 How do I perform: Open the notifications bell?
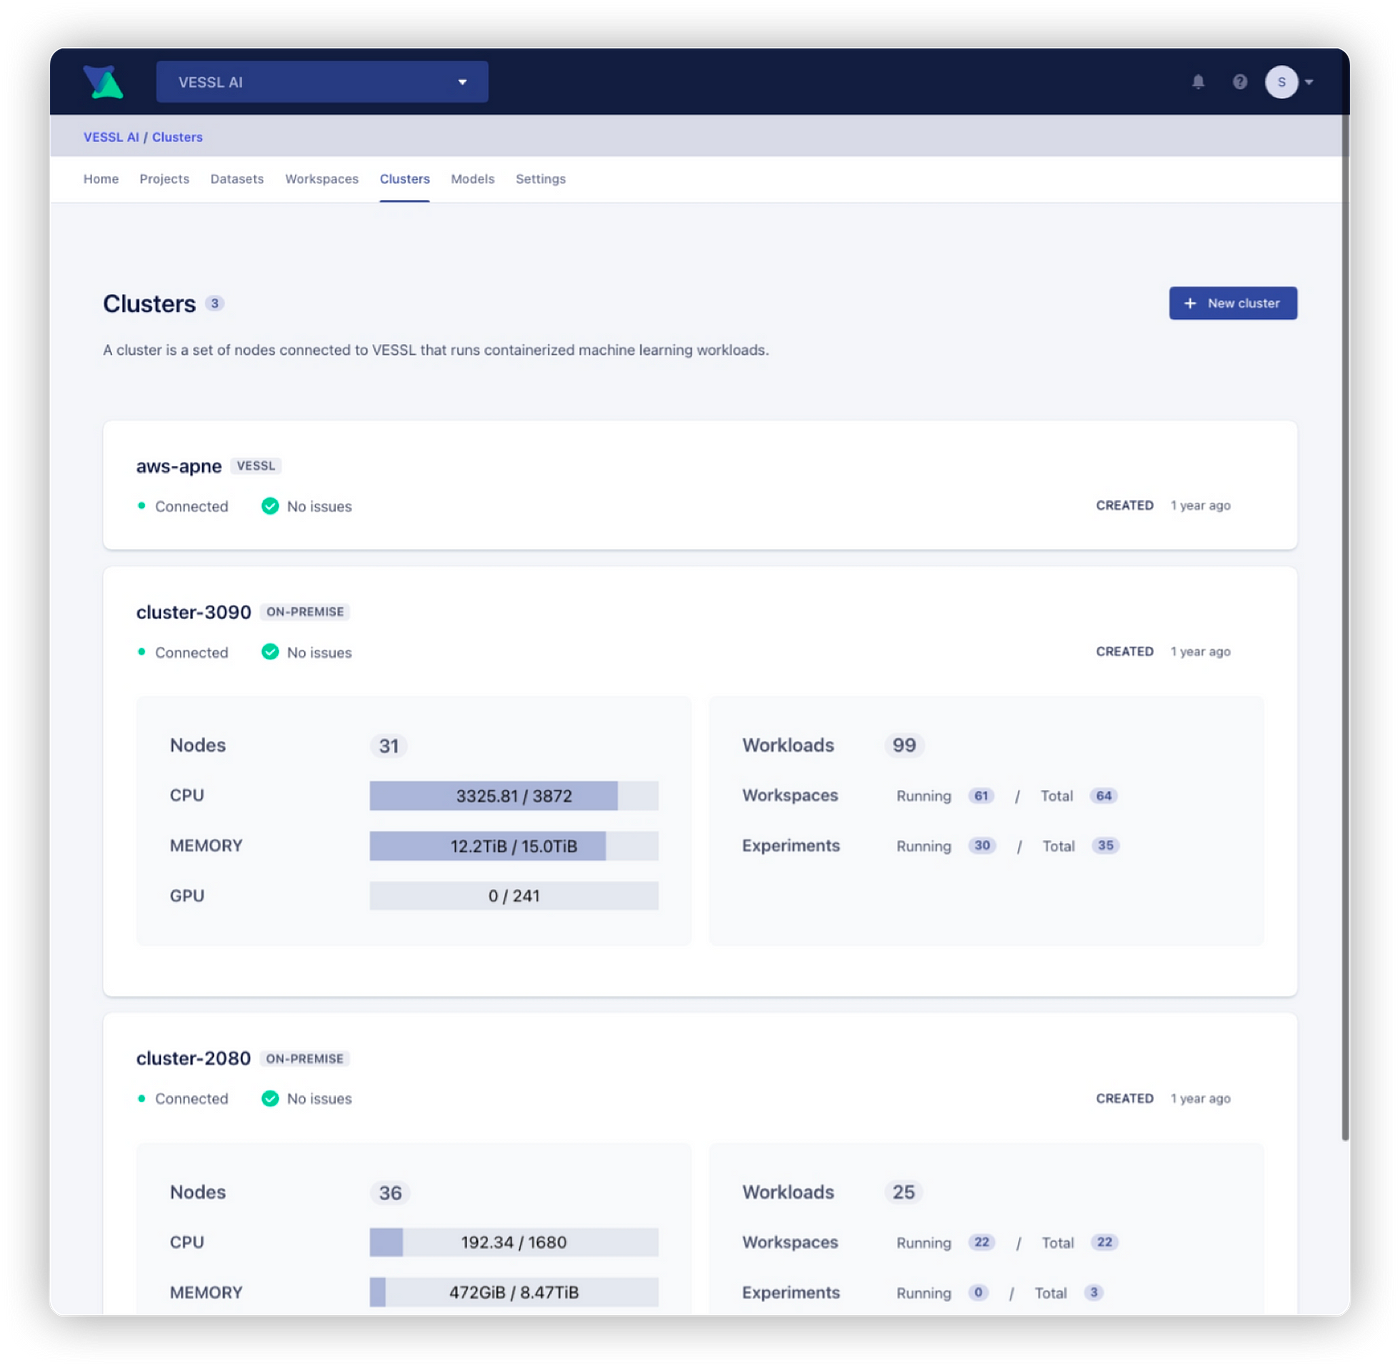click(1198, 82)
